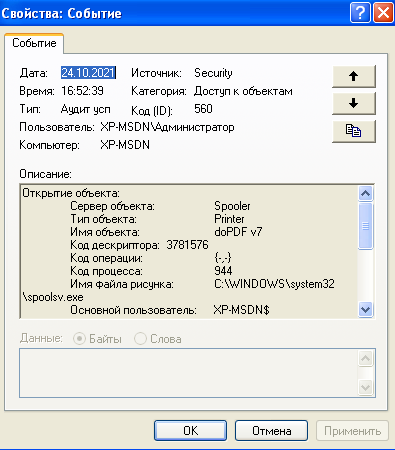Click the C:\WINDOWS\system32 path text
Viewport: 395px width, 450px height.
(274, 284)
